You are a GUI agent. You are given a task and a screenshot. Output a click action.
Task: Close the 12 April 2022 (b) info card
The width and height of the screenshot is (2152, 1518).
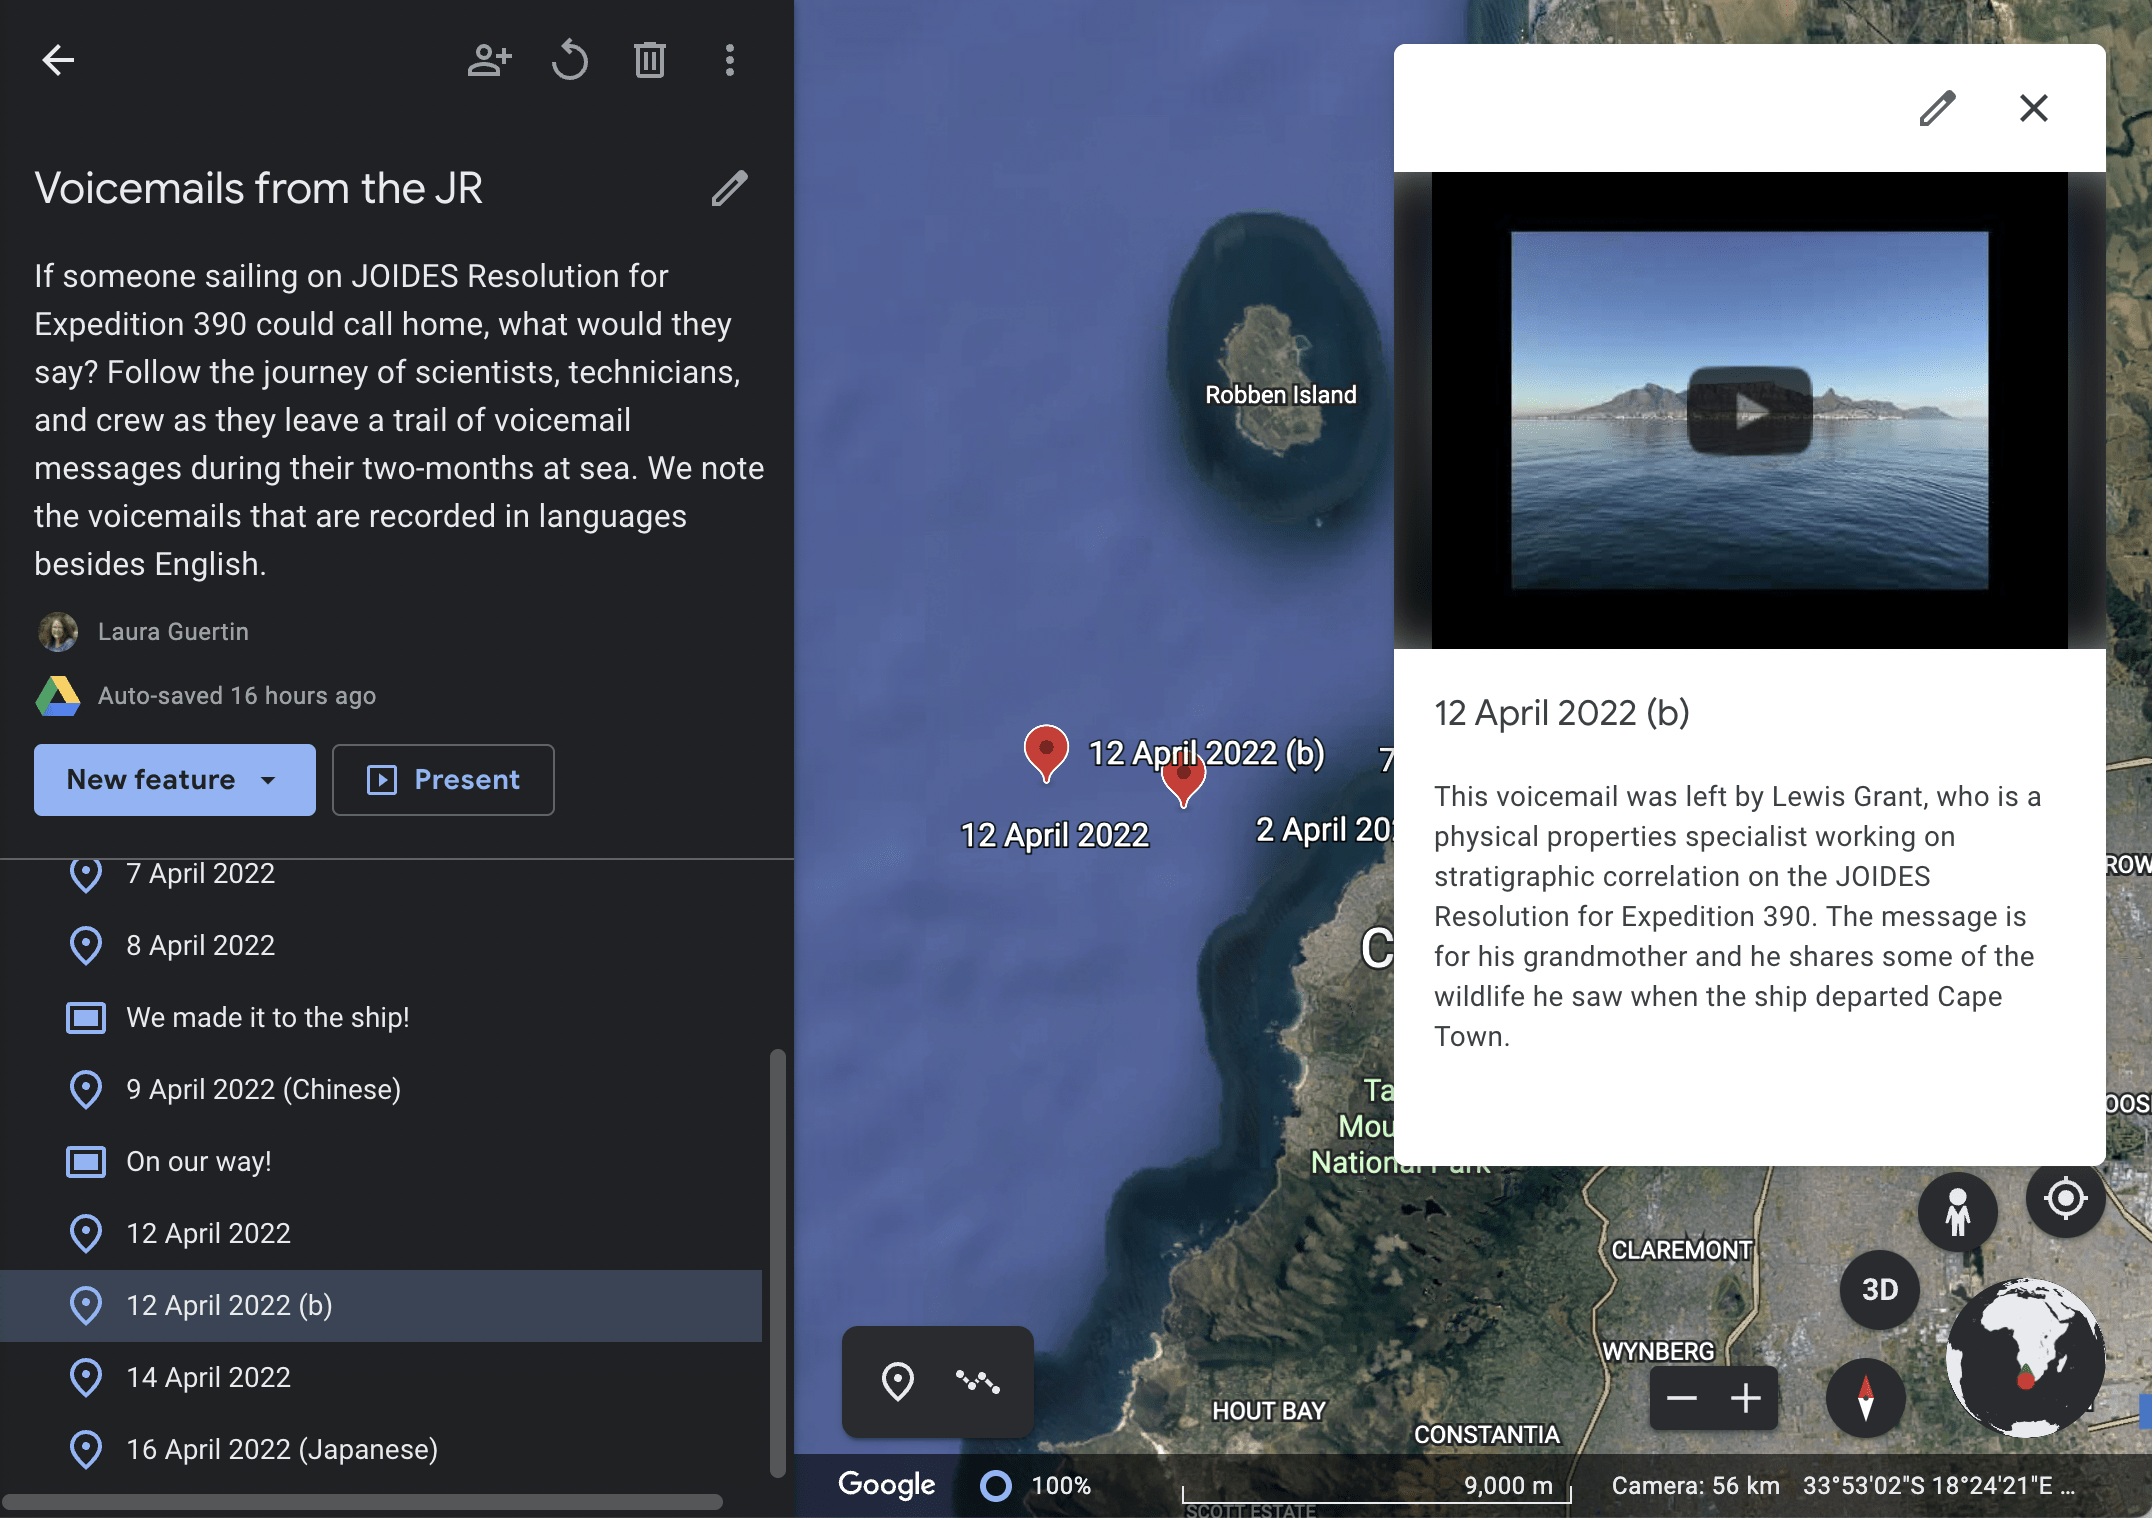2034,108
